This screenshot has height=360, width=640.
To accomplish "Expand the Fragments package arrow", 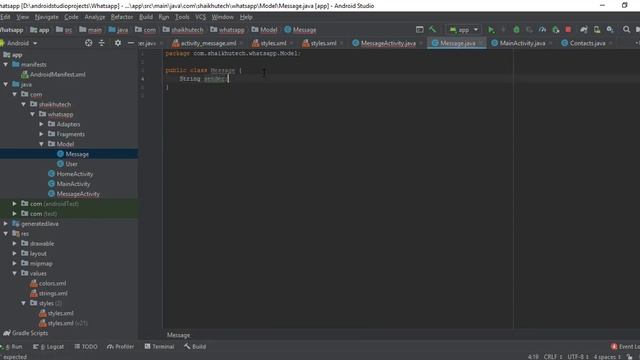I will click(x=41, y=134).
